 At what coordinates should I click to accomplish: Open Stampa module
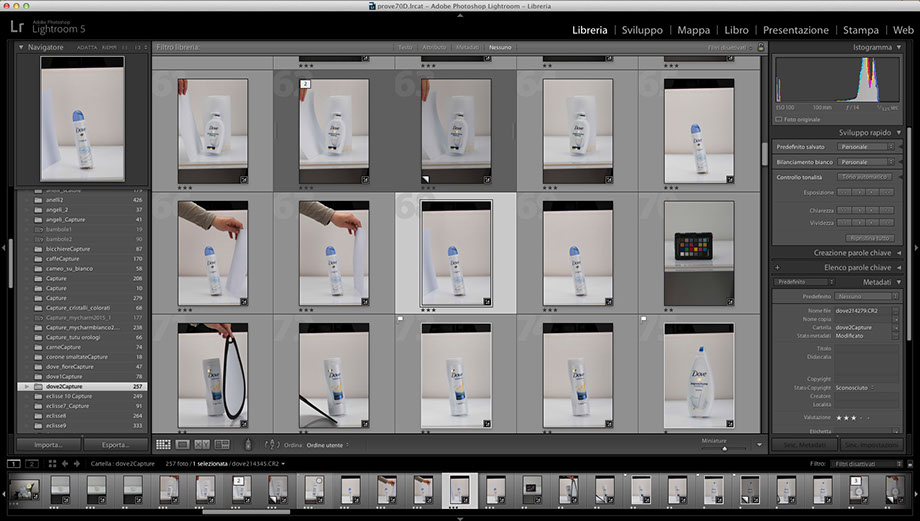[861, 30]
